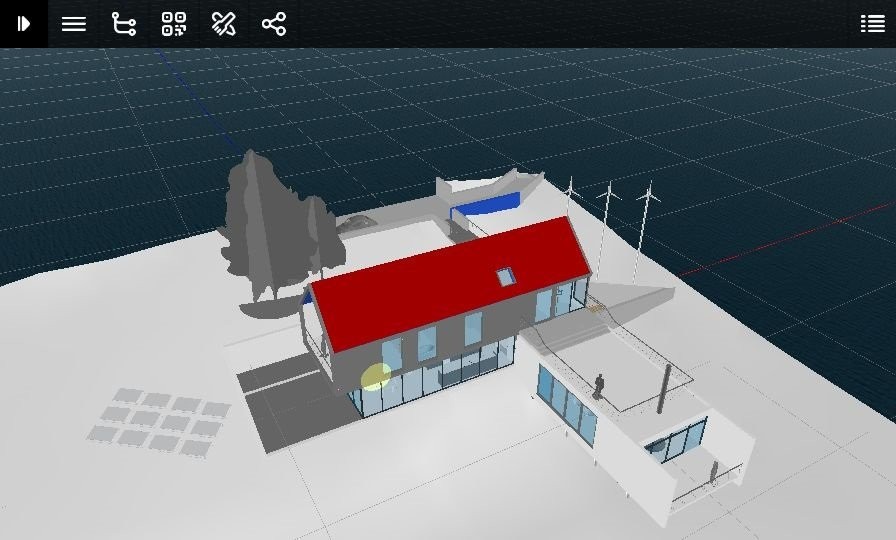The width and height of the screenshot is (896, 540).
Task: Click the yellow highlight marker on the house
Action: pos(375,376)
